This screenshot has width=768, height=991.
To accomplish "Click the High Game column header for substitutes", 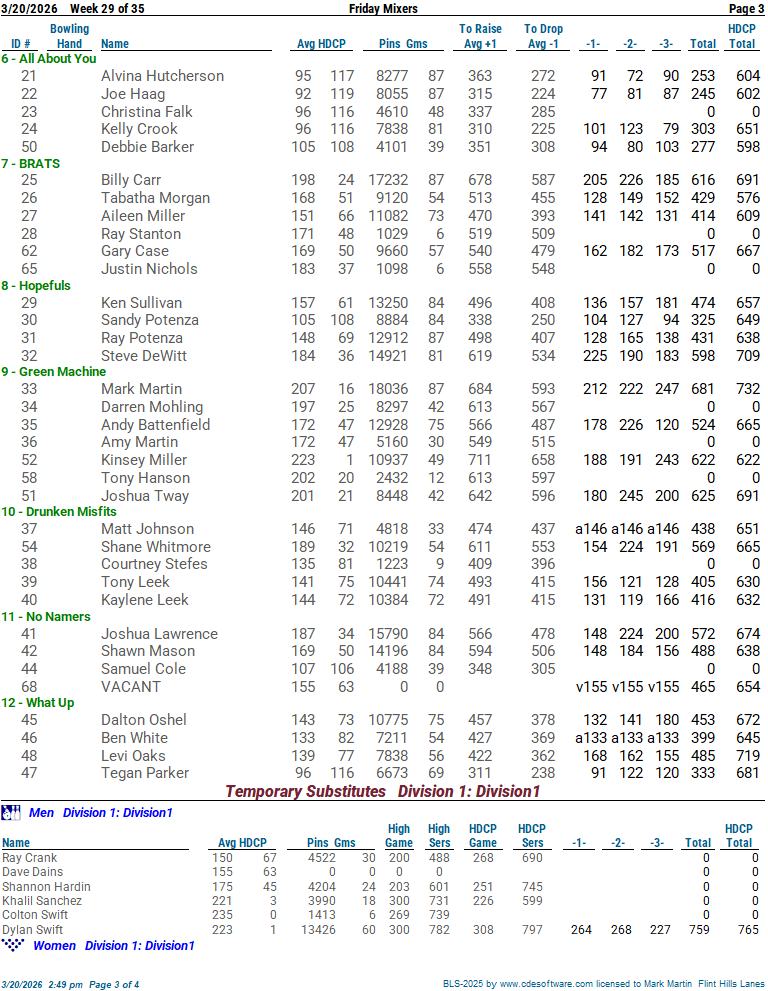I will click(399, 836).
